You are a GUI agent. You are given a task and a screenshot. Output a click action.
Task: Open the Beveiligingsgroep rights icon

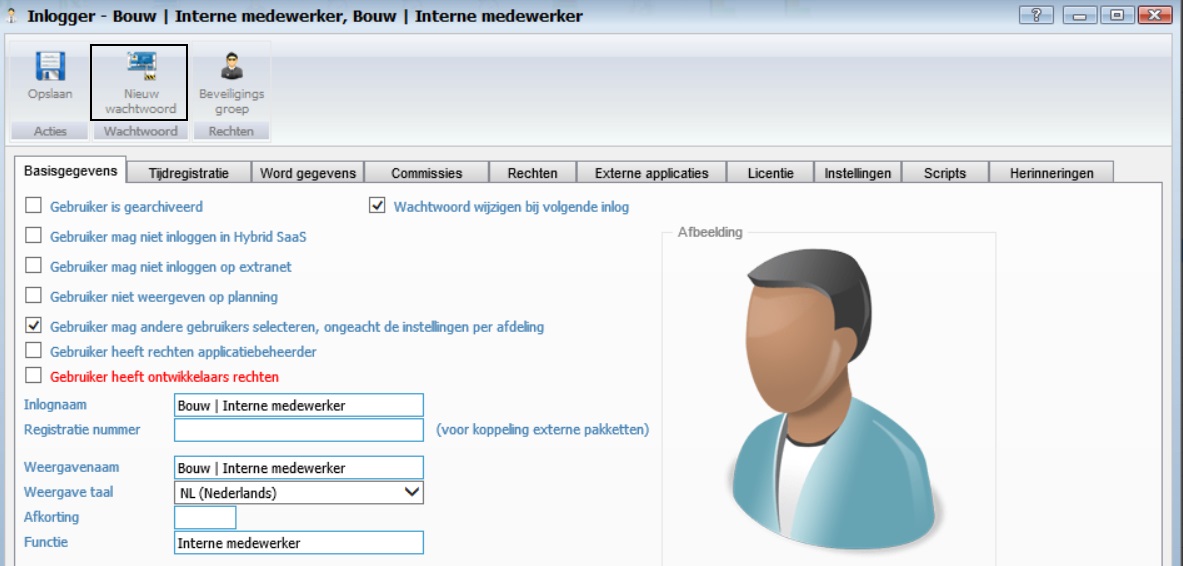pos(231,68)
